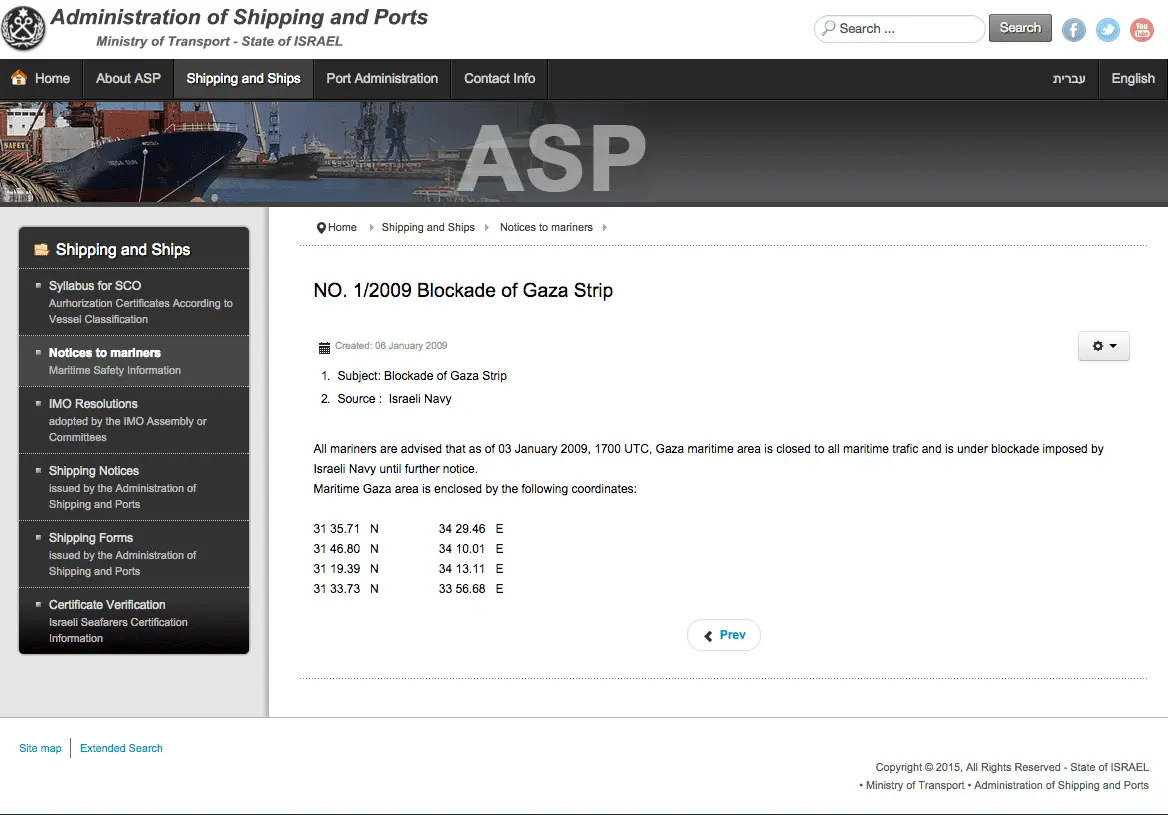Open the Port Administration menu
Image resolution: width=1168 pixels, height=815 pixels.
coord(382,79)
